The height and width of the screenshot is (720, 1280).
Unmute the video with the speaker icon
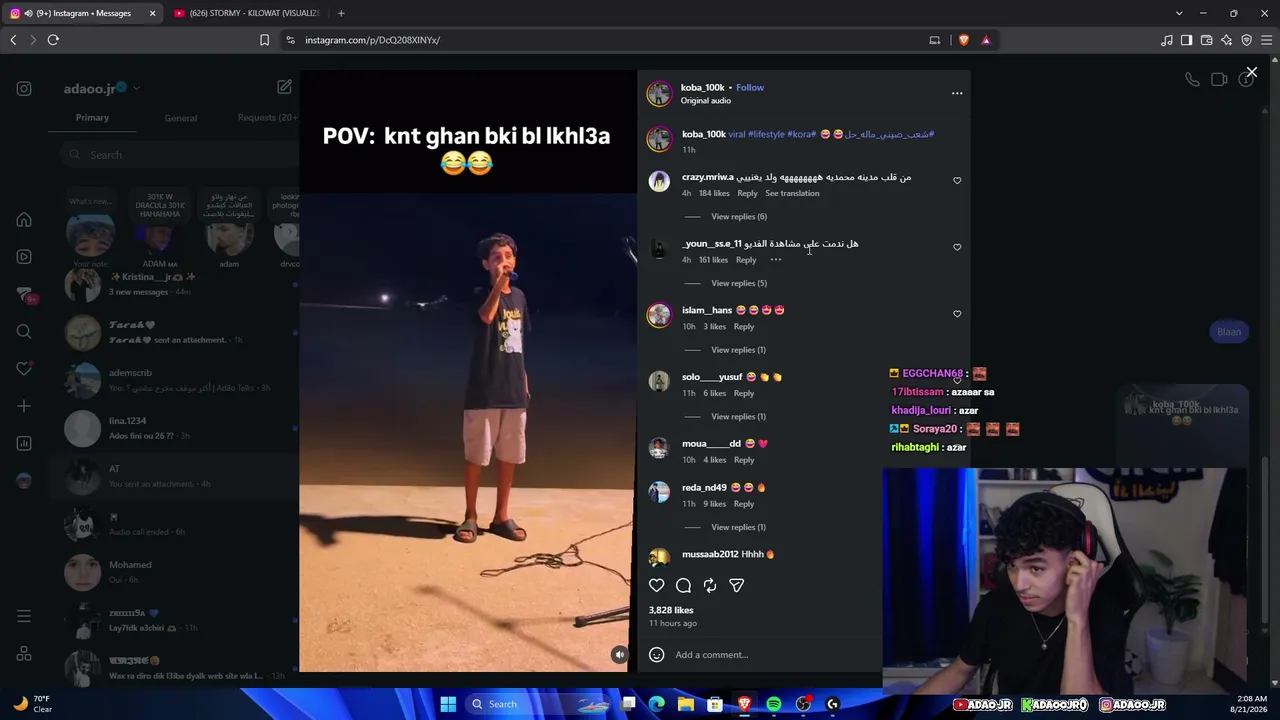(x=619, y=655)
